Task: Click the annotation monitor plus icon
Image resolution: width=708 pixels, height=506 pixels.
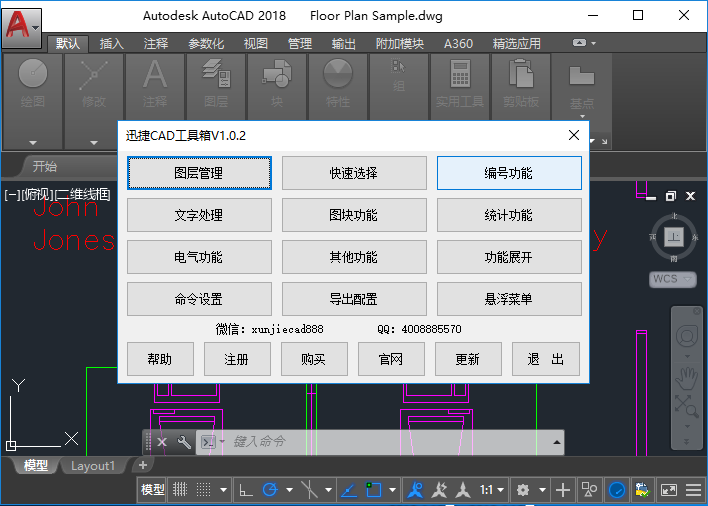Action: pos(563,490)
